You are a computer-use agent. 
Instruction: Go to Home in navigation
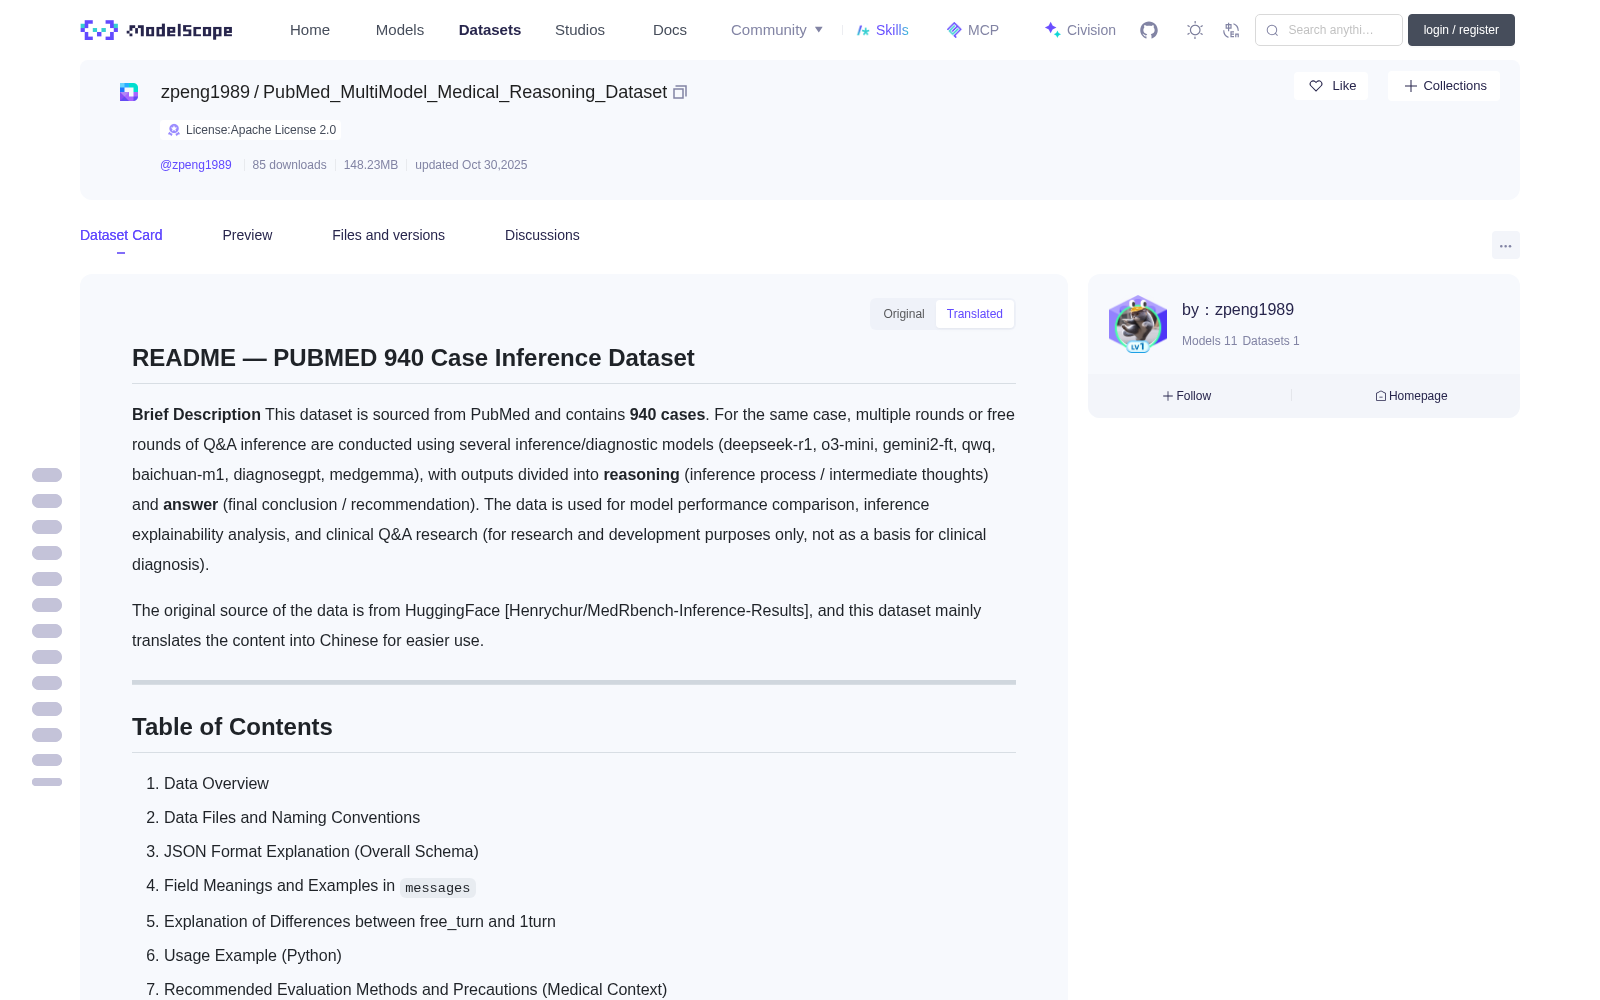pos(310,30)
